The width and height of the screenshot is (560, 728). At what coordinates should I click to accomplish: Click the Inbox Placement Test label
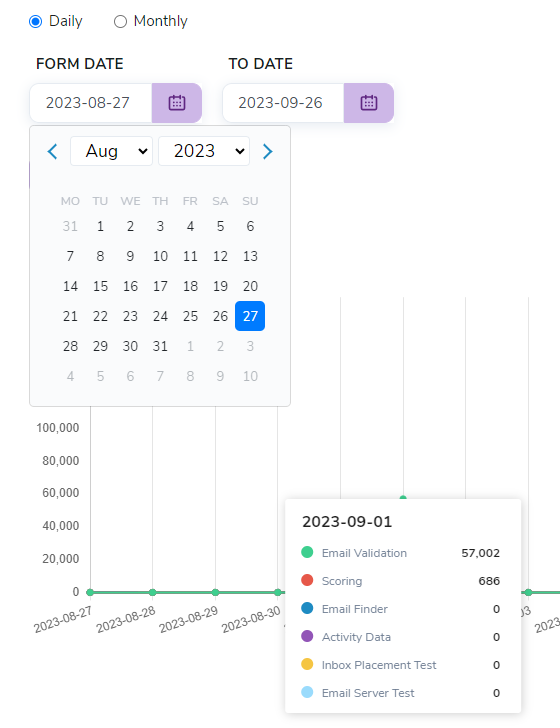[379, 665]
